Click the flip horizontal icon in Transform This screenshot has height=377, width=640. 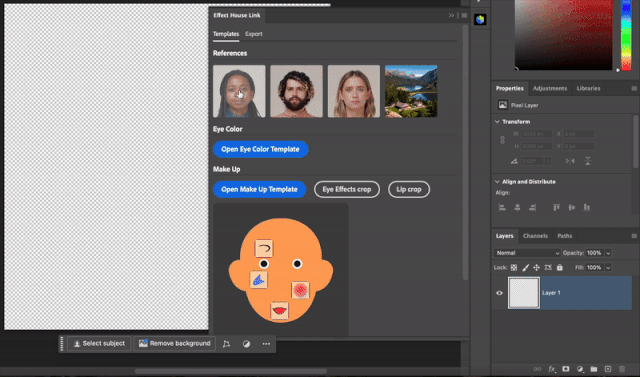coord(570,161)
